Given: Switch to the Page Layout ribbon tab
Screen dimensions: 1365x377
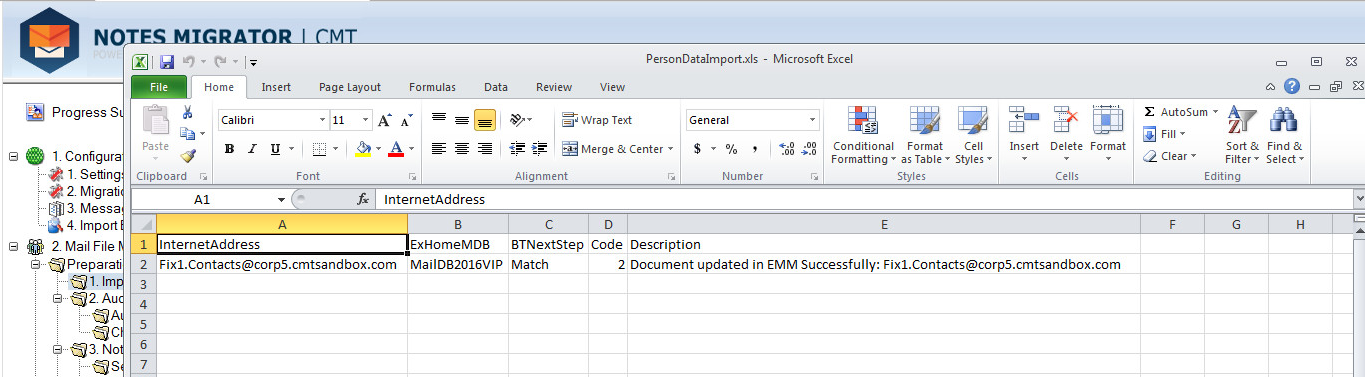Looking at the screenshot, I should click(350, 87).
